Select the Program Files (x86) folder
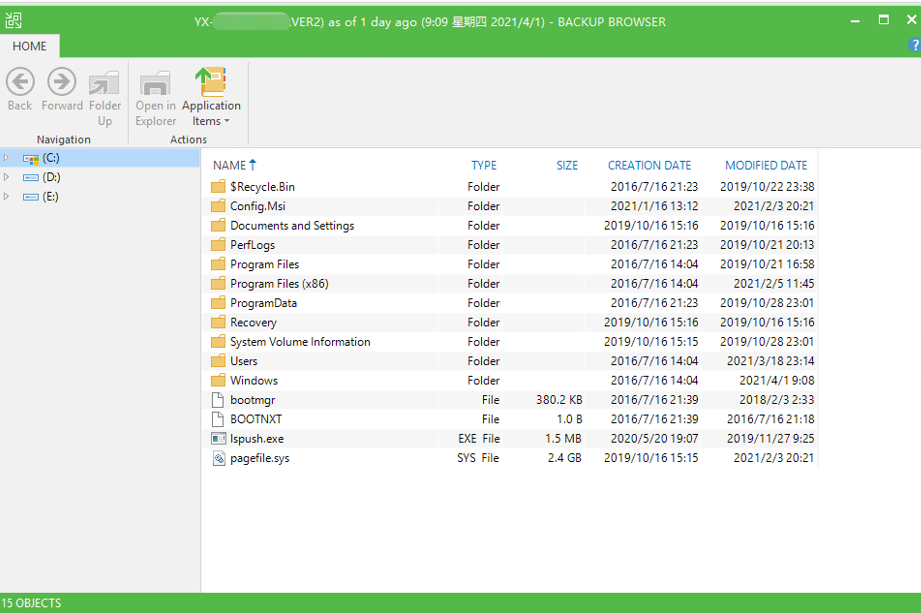The width and height of the screenshot is (921, 613). point(279,284)
